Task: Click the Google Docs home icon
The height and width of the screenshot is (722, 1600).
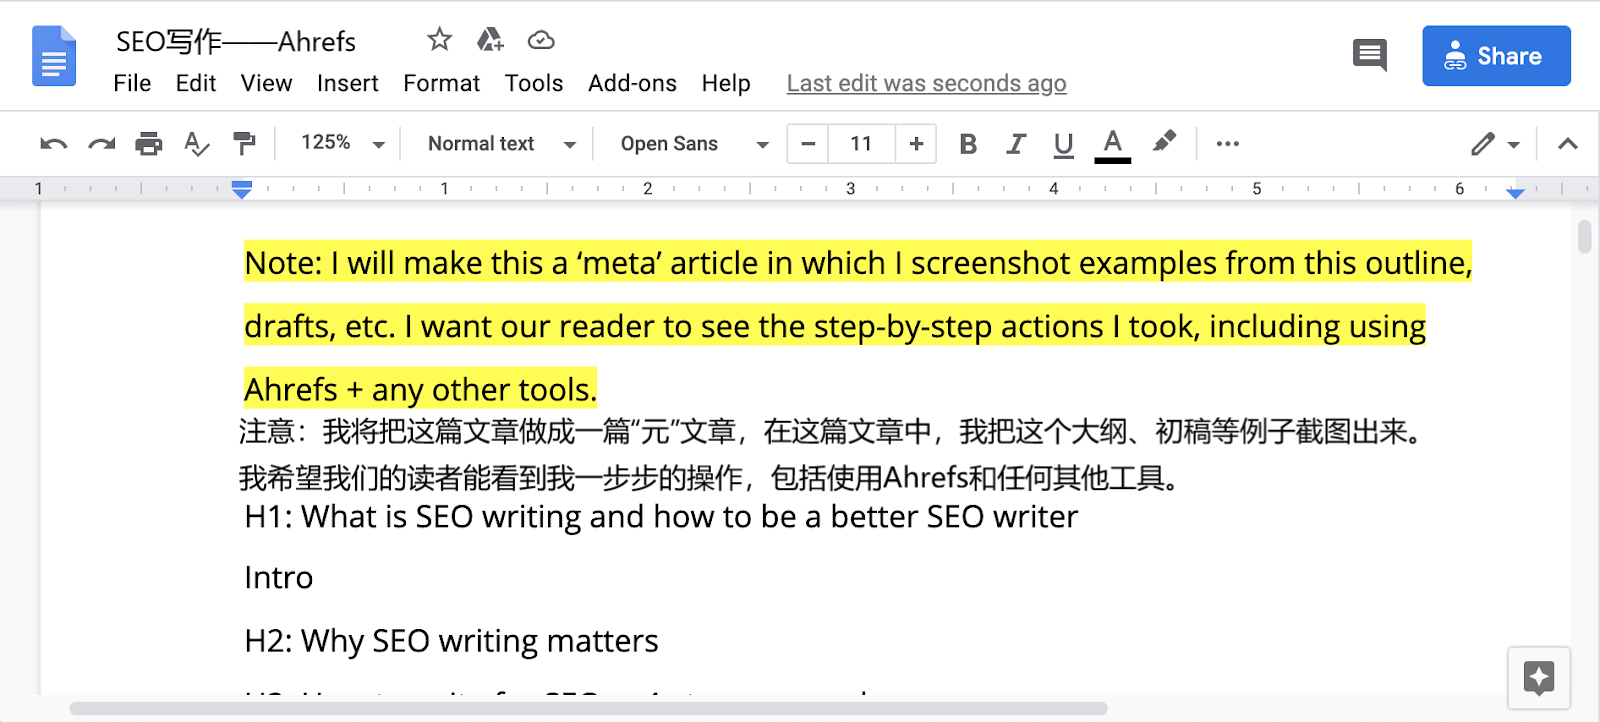Action: [x=54, y=56]
